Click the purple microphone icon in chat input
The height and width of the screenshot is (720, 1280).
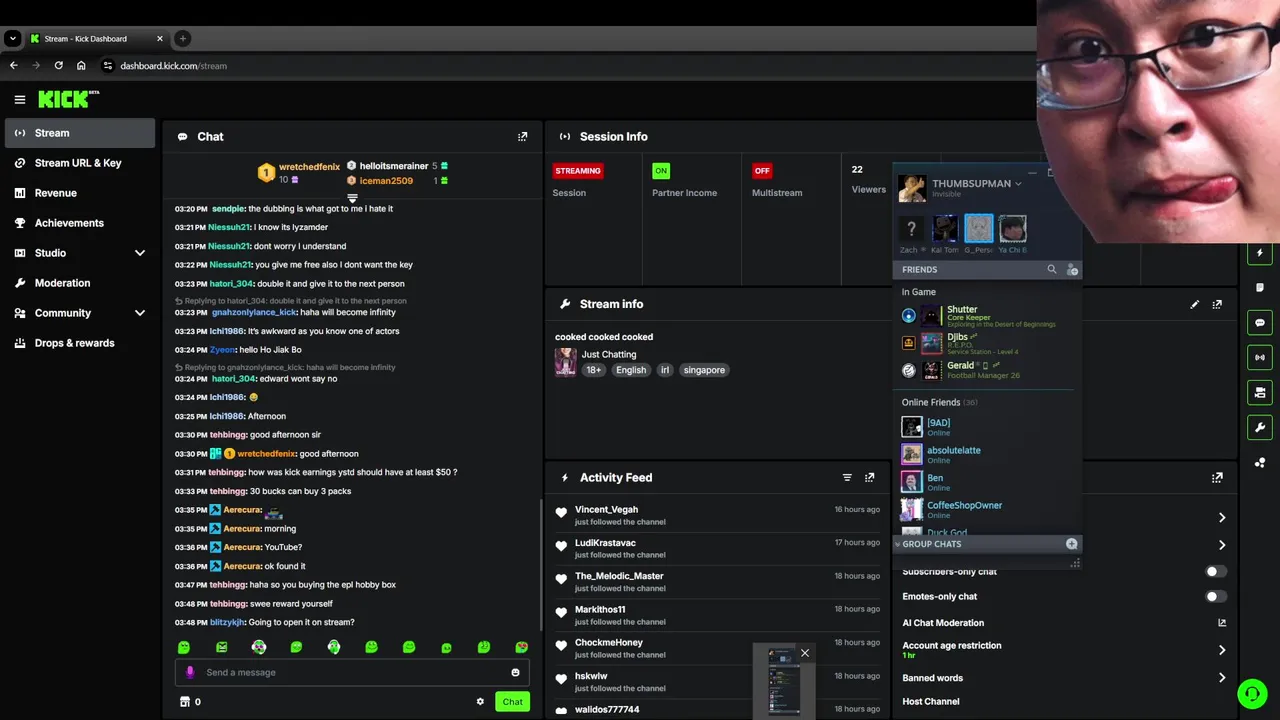pos(190,673)
